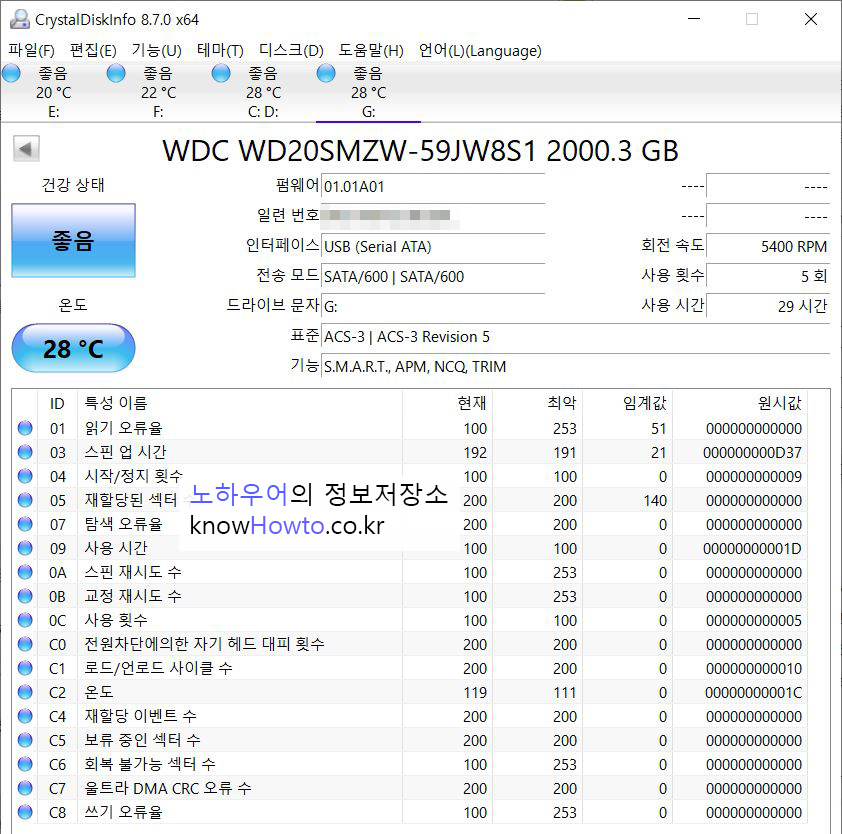
Task: Click status orb of attribute C5 보류 중인 섹터 수
Action: 25,740
